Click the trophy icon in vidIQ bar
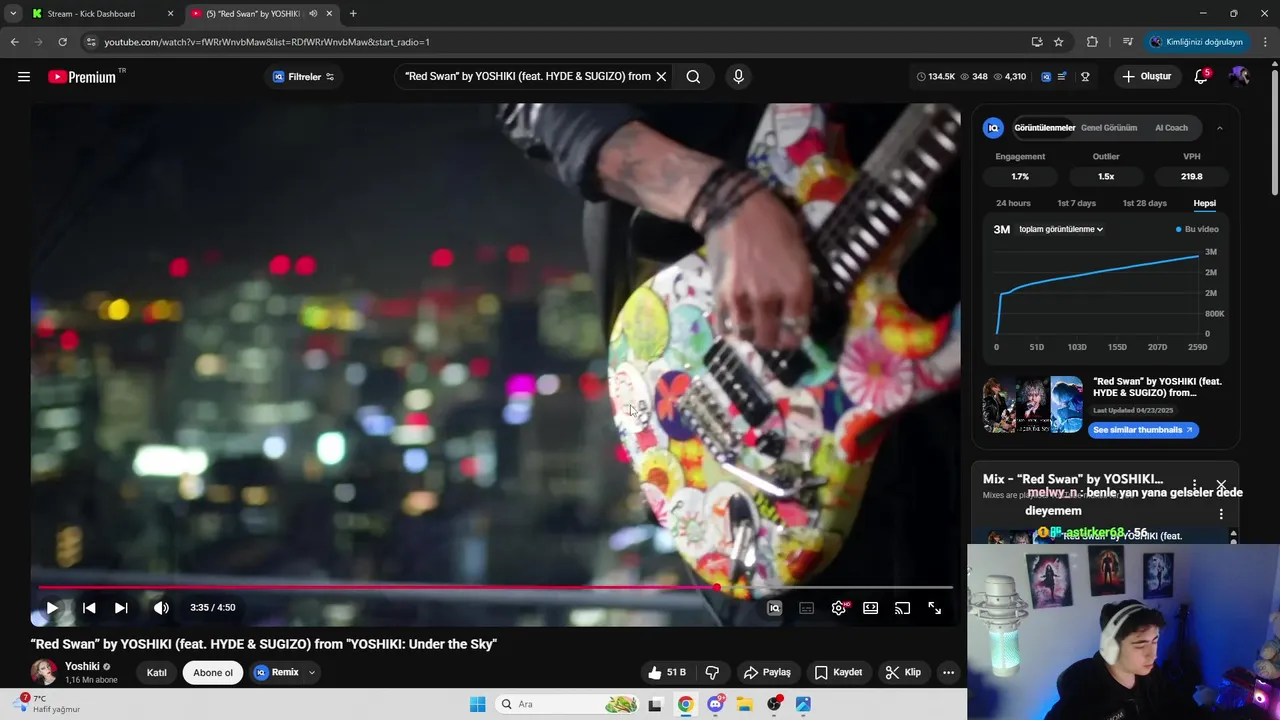The image size is (1280, 720). 1085,77
